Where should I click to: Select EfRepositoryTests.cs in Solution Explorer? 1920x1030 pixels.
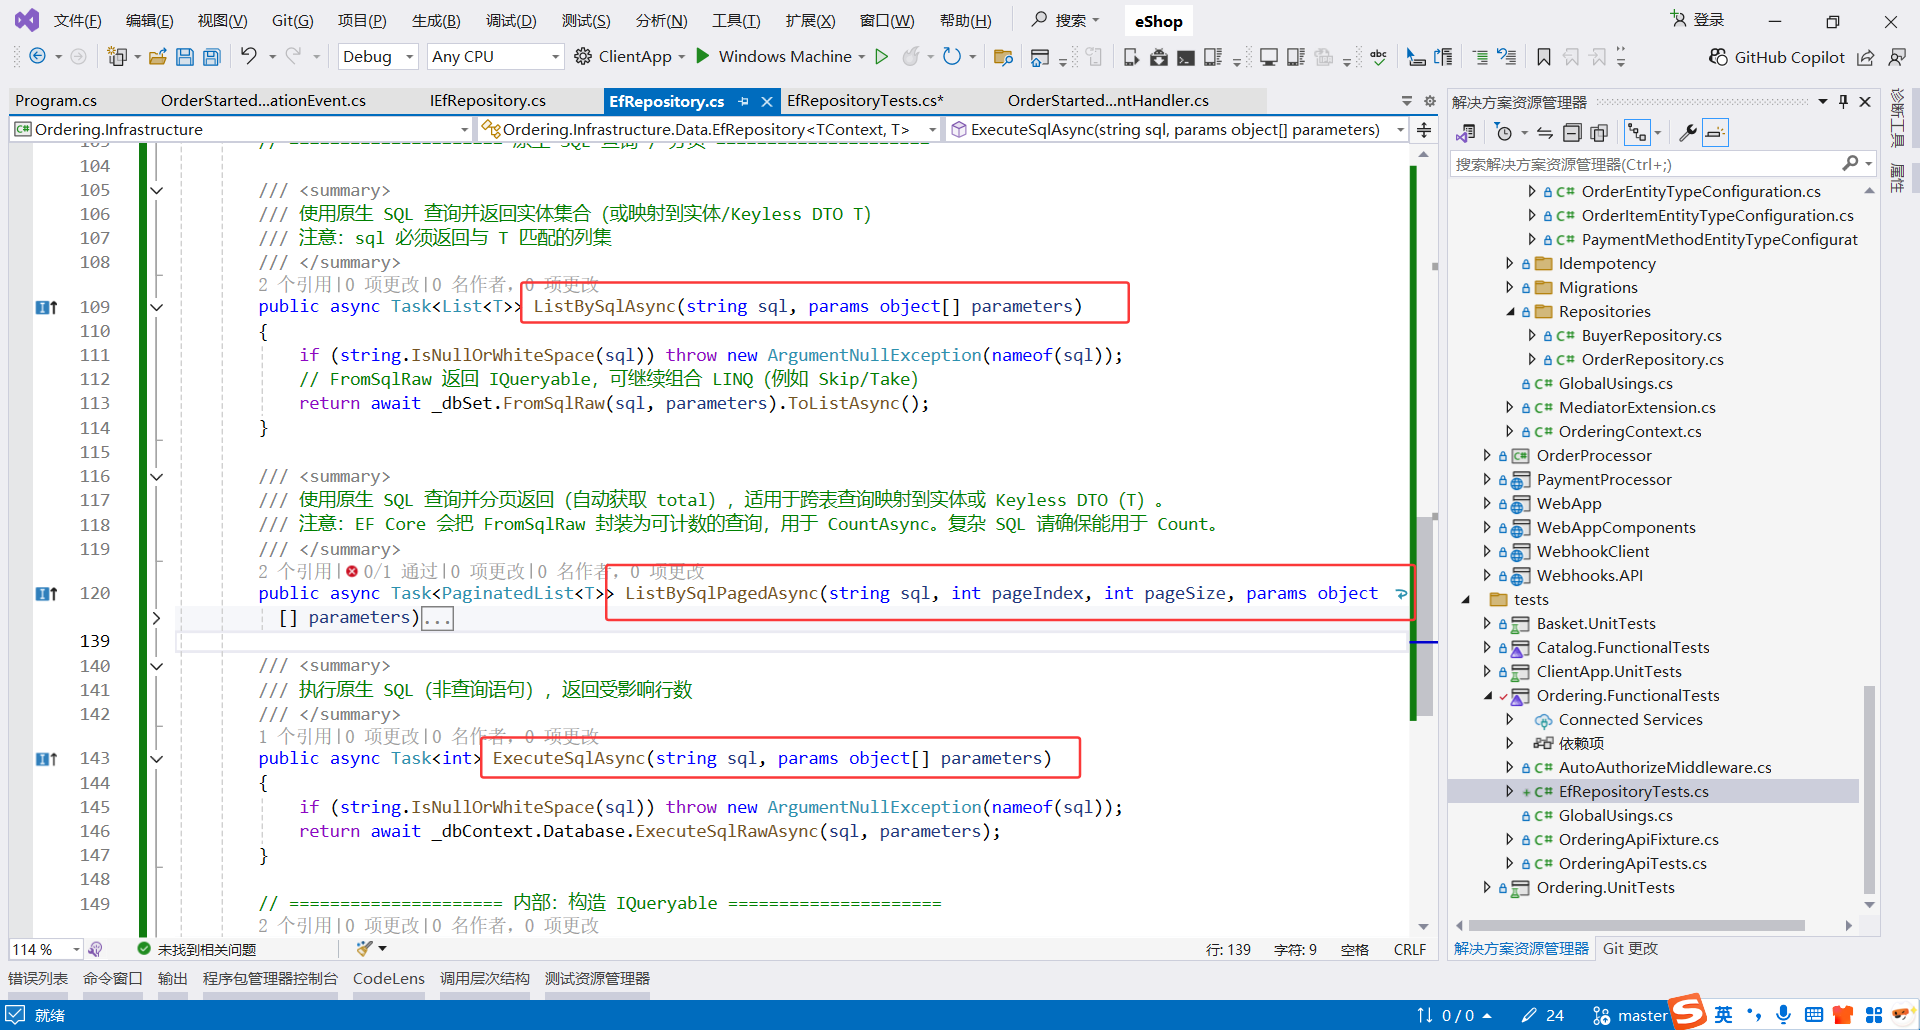click(1634, 792)
